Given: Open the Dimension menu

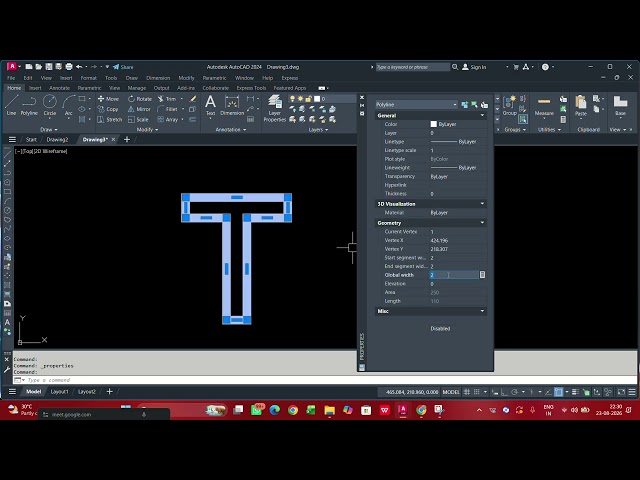Looking at the screenshot, I should (158, 78).
